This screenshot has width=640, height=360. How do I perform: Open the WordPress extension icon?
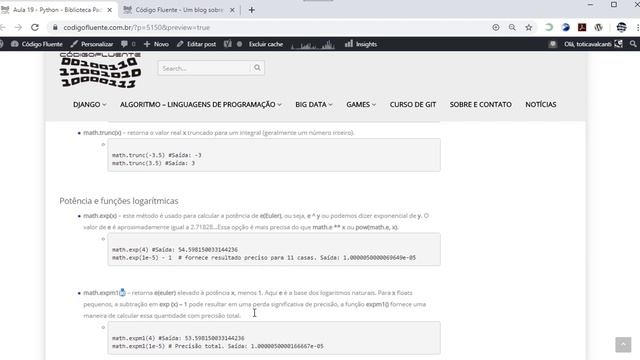tap(598, 27)
